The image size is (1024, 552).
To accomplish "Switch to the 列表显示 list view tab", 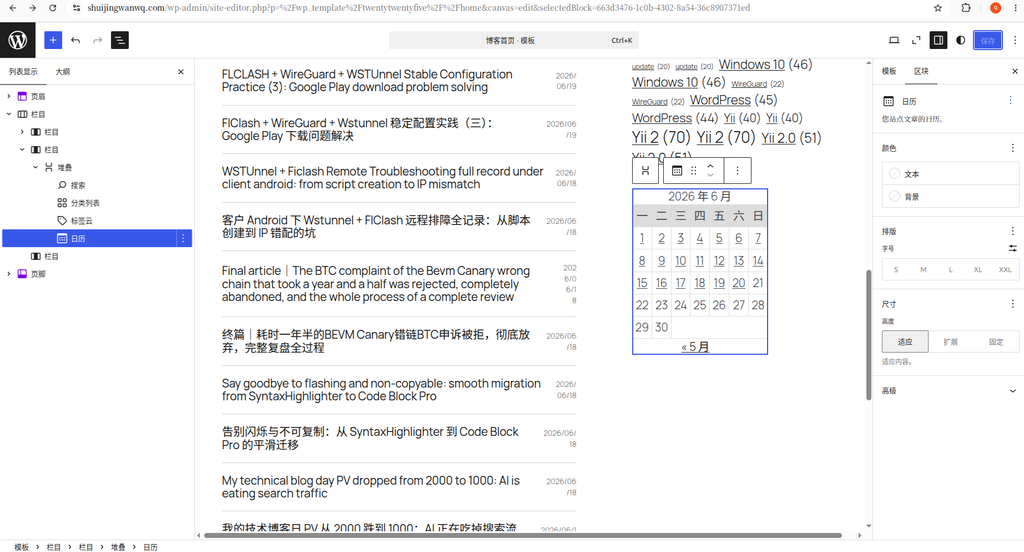I will tap(23, 72).
